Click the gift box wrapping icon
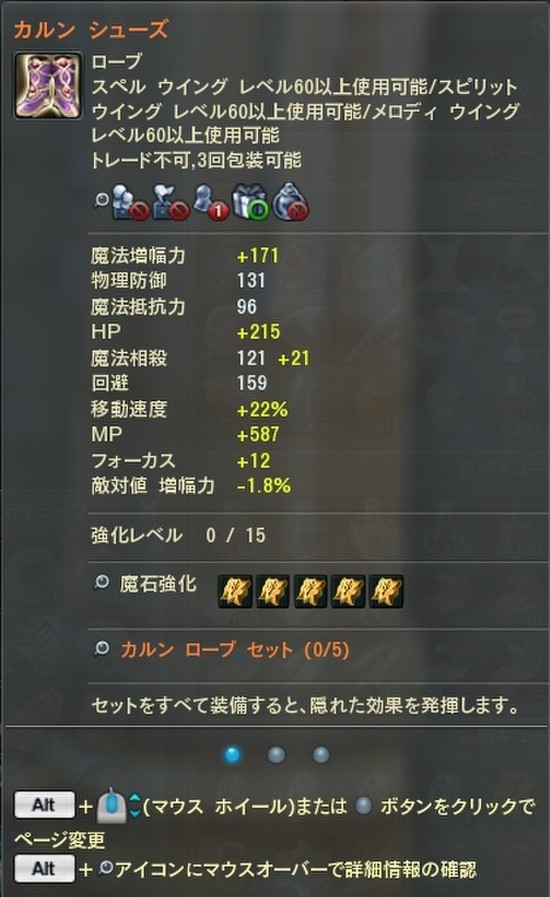Viewport: 550px width, 897px height. point(250,202)
